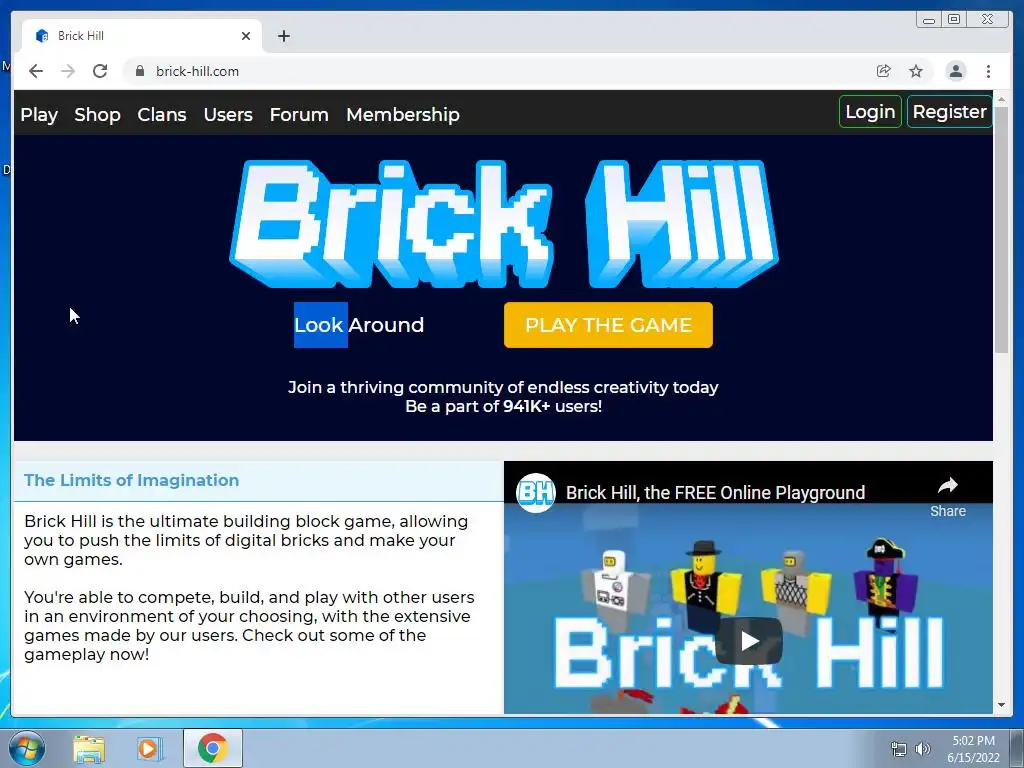Click the padlock site info icon
Viewport: 1024px width, 768px height.
(140, 71)
